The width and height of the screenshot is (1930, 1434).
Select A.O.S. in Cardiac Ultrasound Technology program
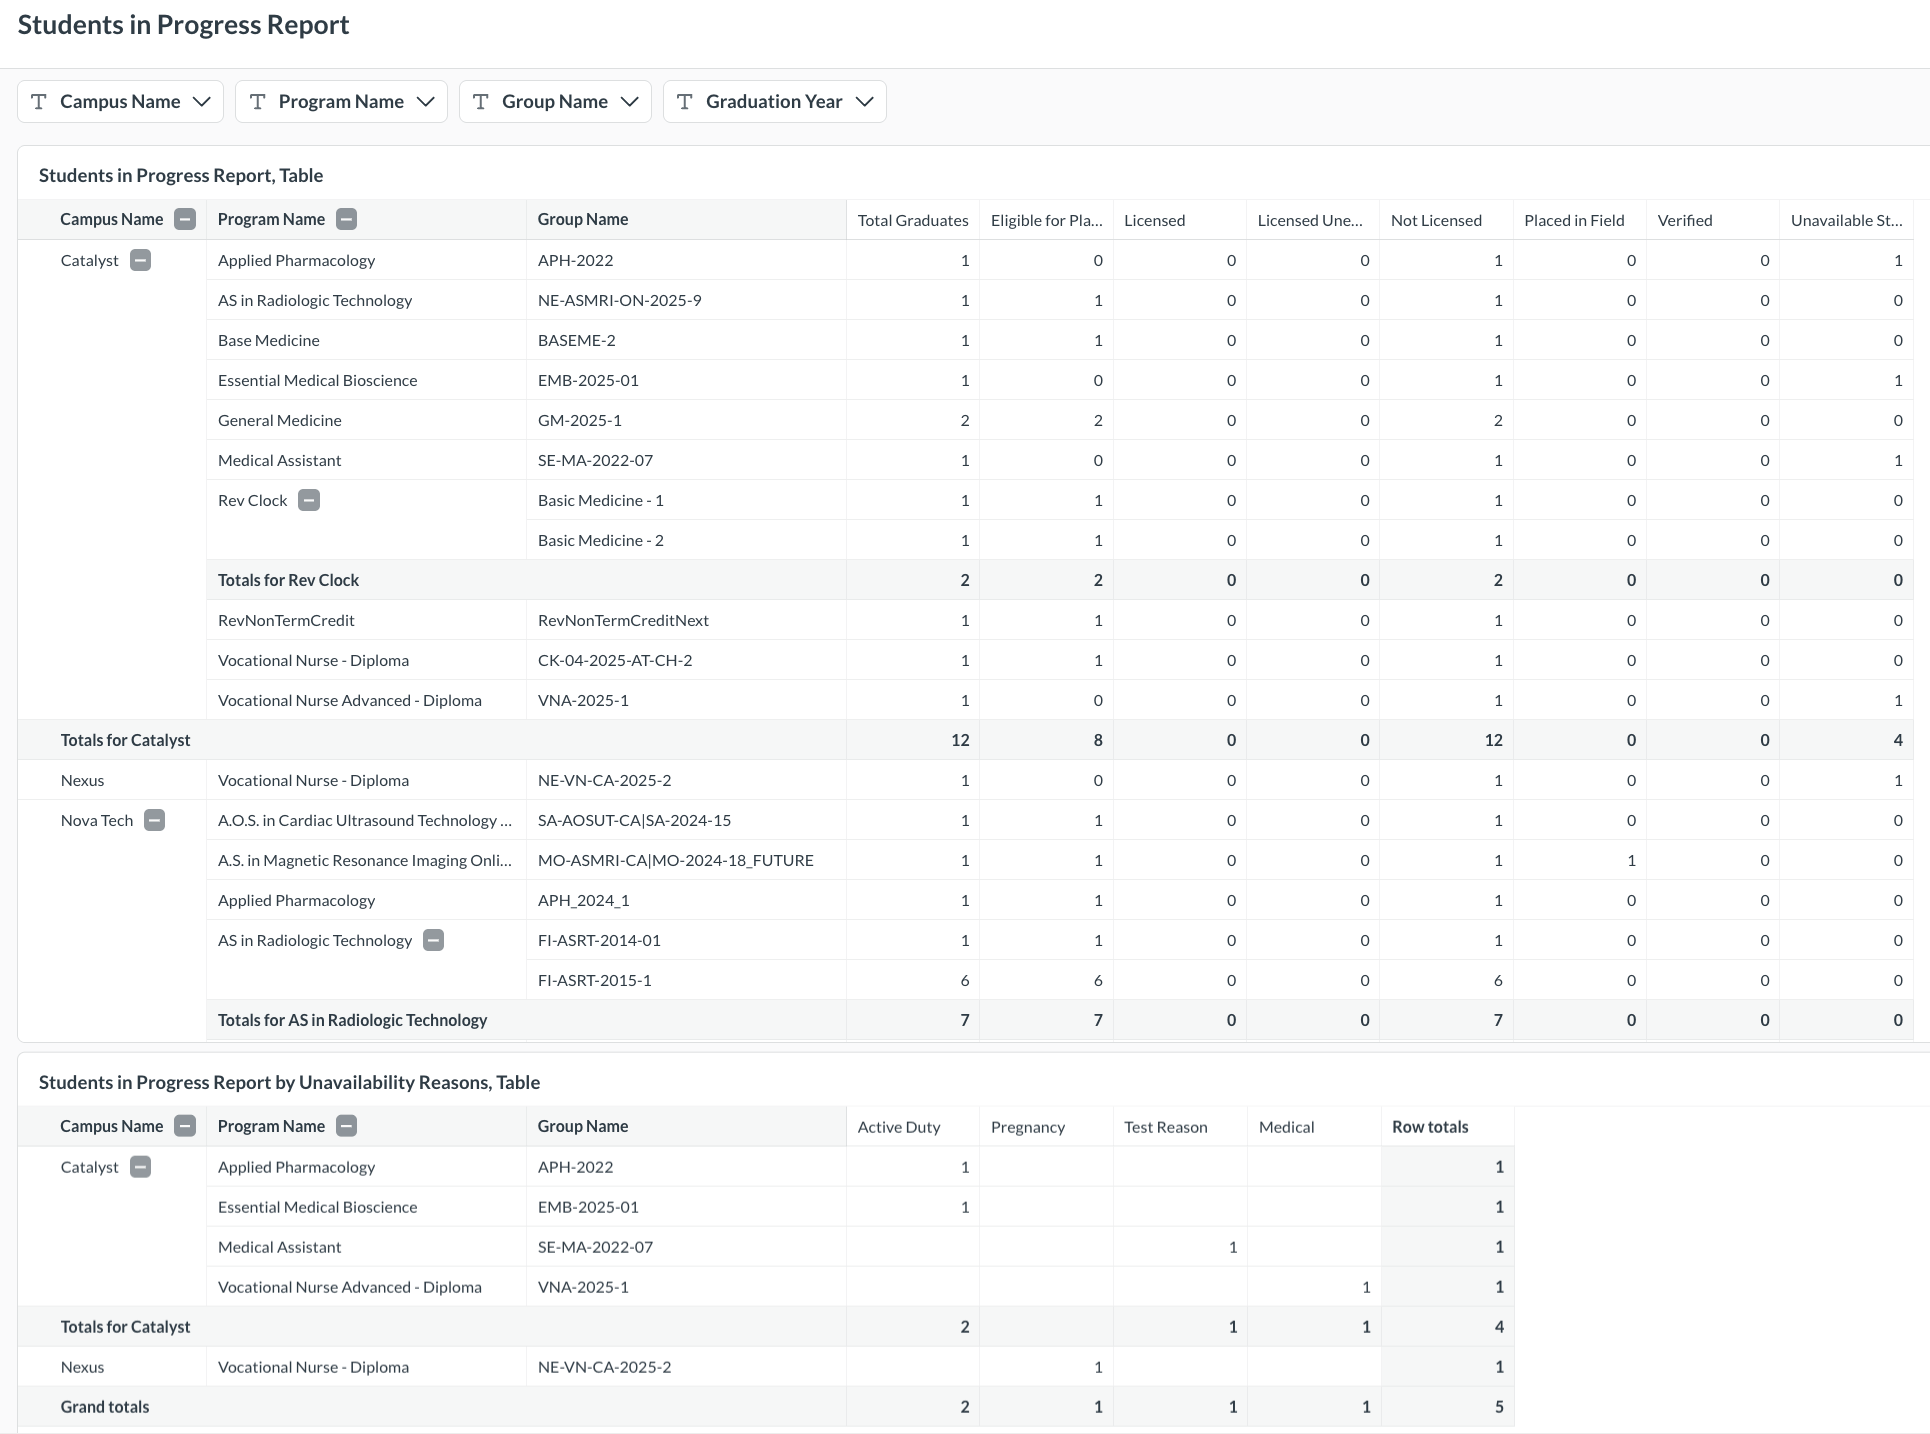(x=366, y=820)
